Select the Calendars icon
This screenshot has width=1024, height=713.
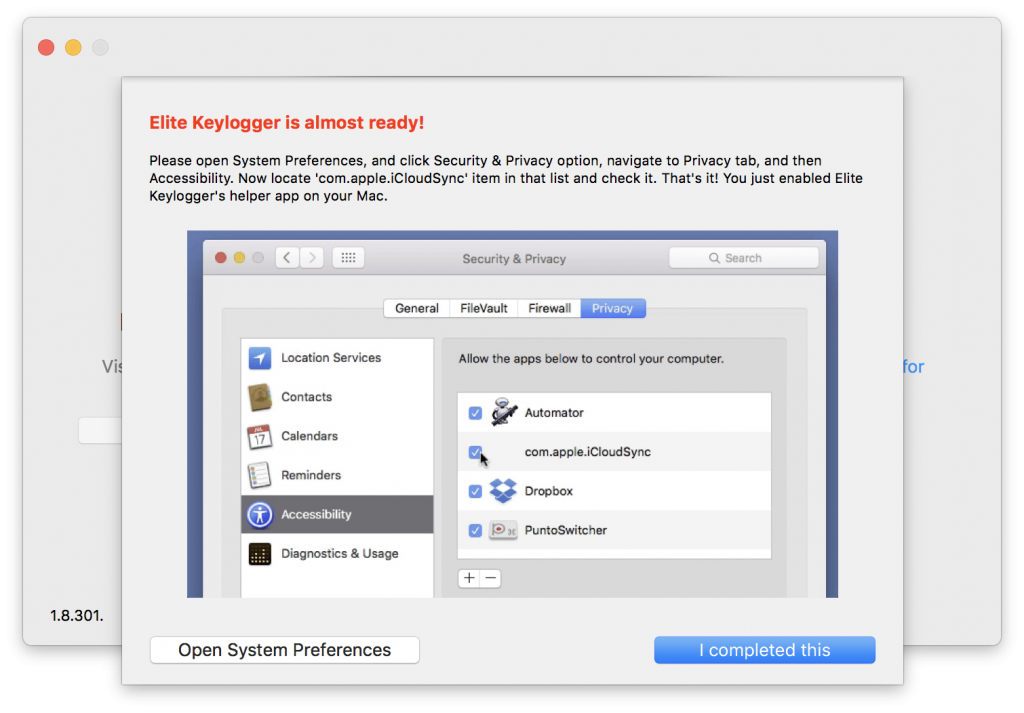tap(259, 436)
